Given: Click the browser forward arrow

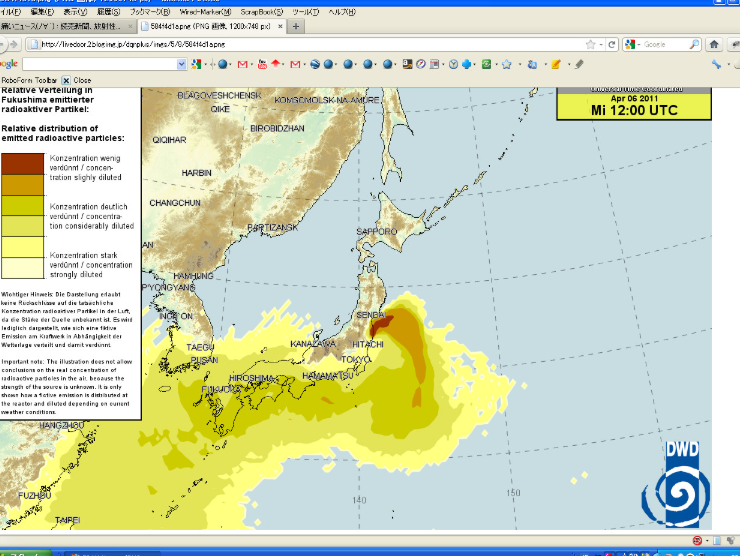Looking at the screenshot, I should pyautogui.click(x=15, y=44).
